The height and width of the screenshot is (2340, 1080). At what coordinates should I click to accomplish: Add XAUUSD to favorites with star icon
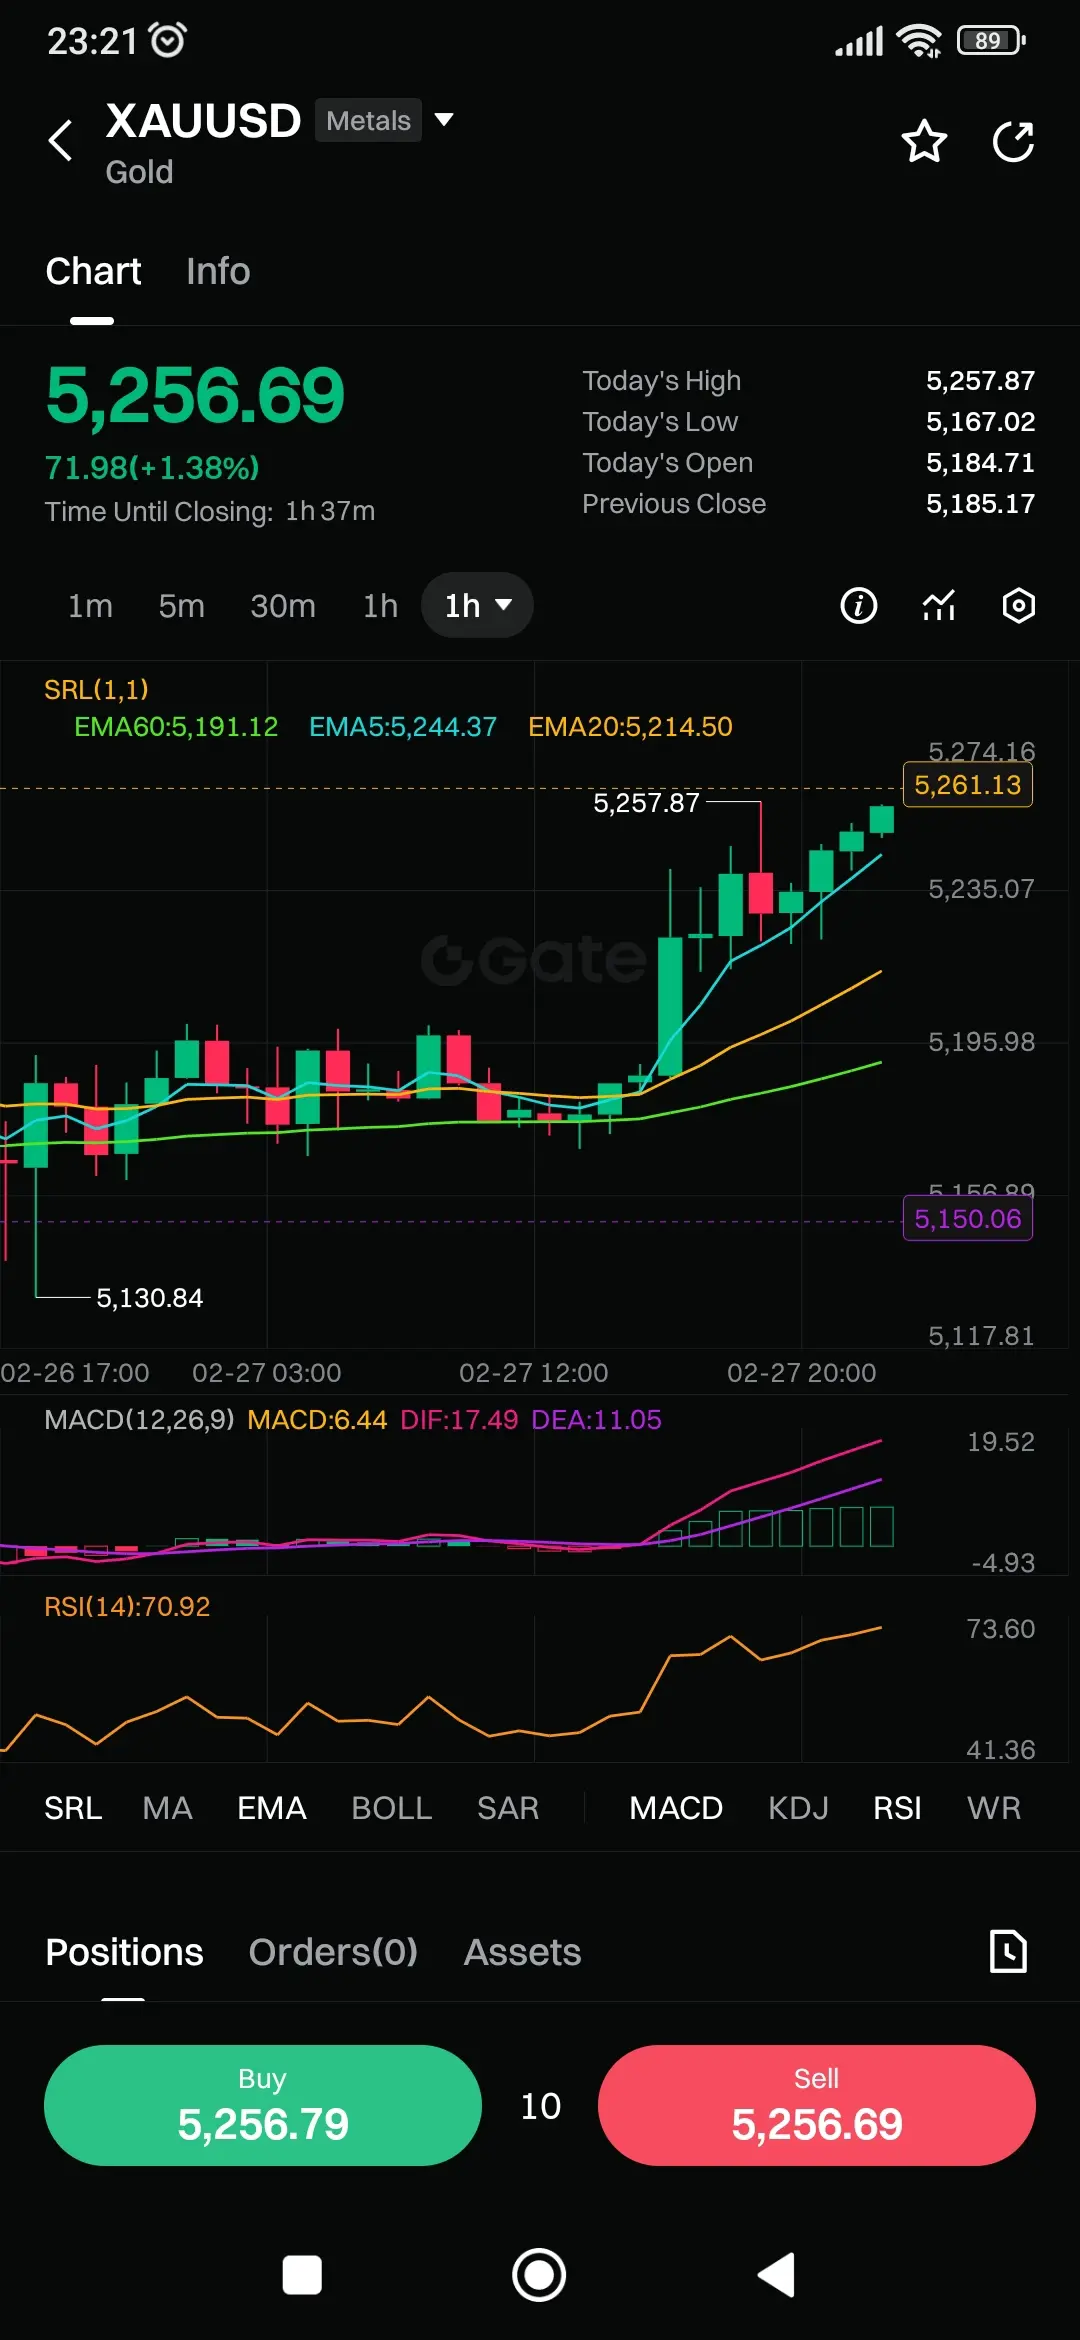[924, 141]
